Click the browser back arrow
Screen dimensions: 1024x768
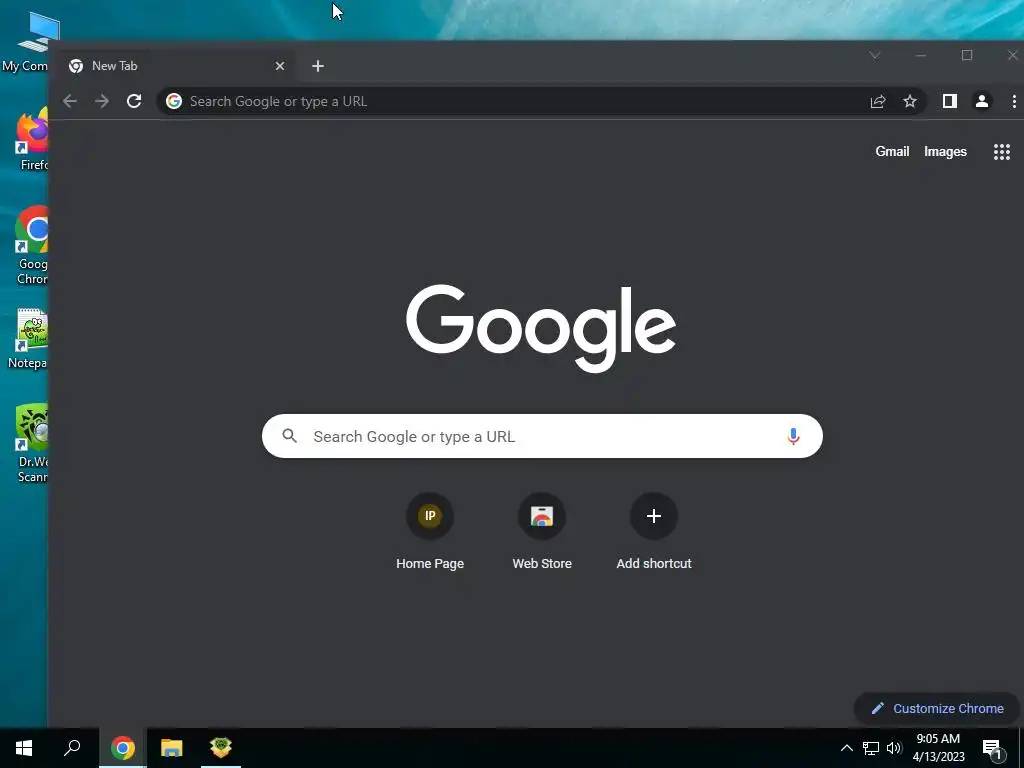(x=70, y=101)
